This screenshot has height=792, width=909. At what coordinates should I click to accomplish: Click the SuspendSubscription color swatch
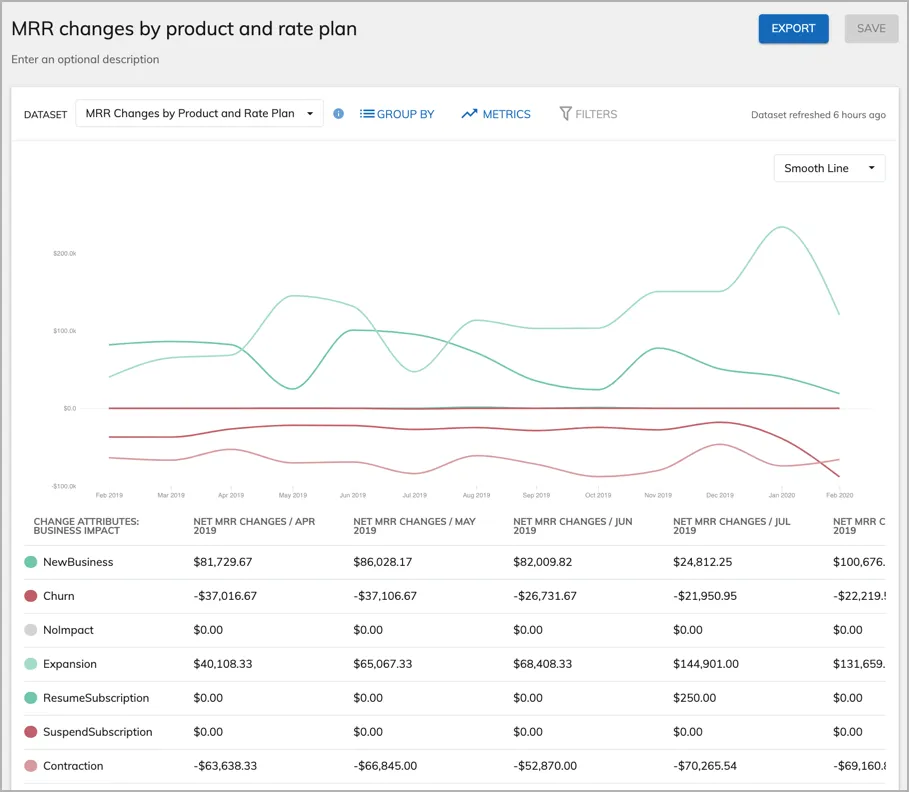click(31, 732)
